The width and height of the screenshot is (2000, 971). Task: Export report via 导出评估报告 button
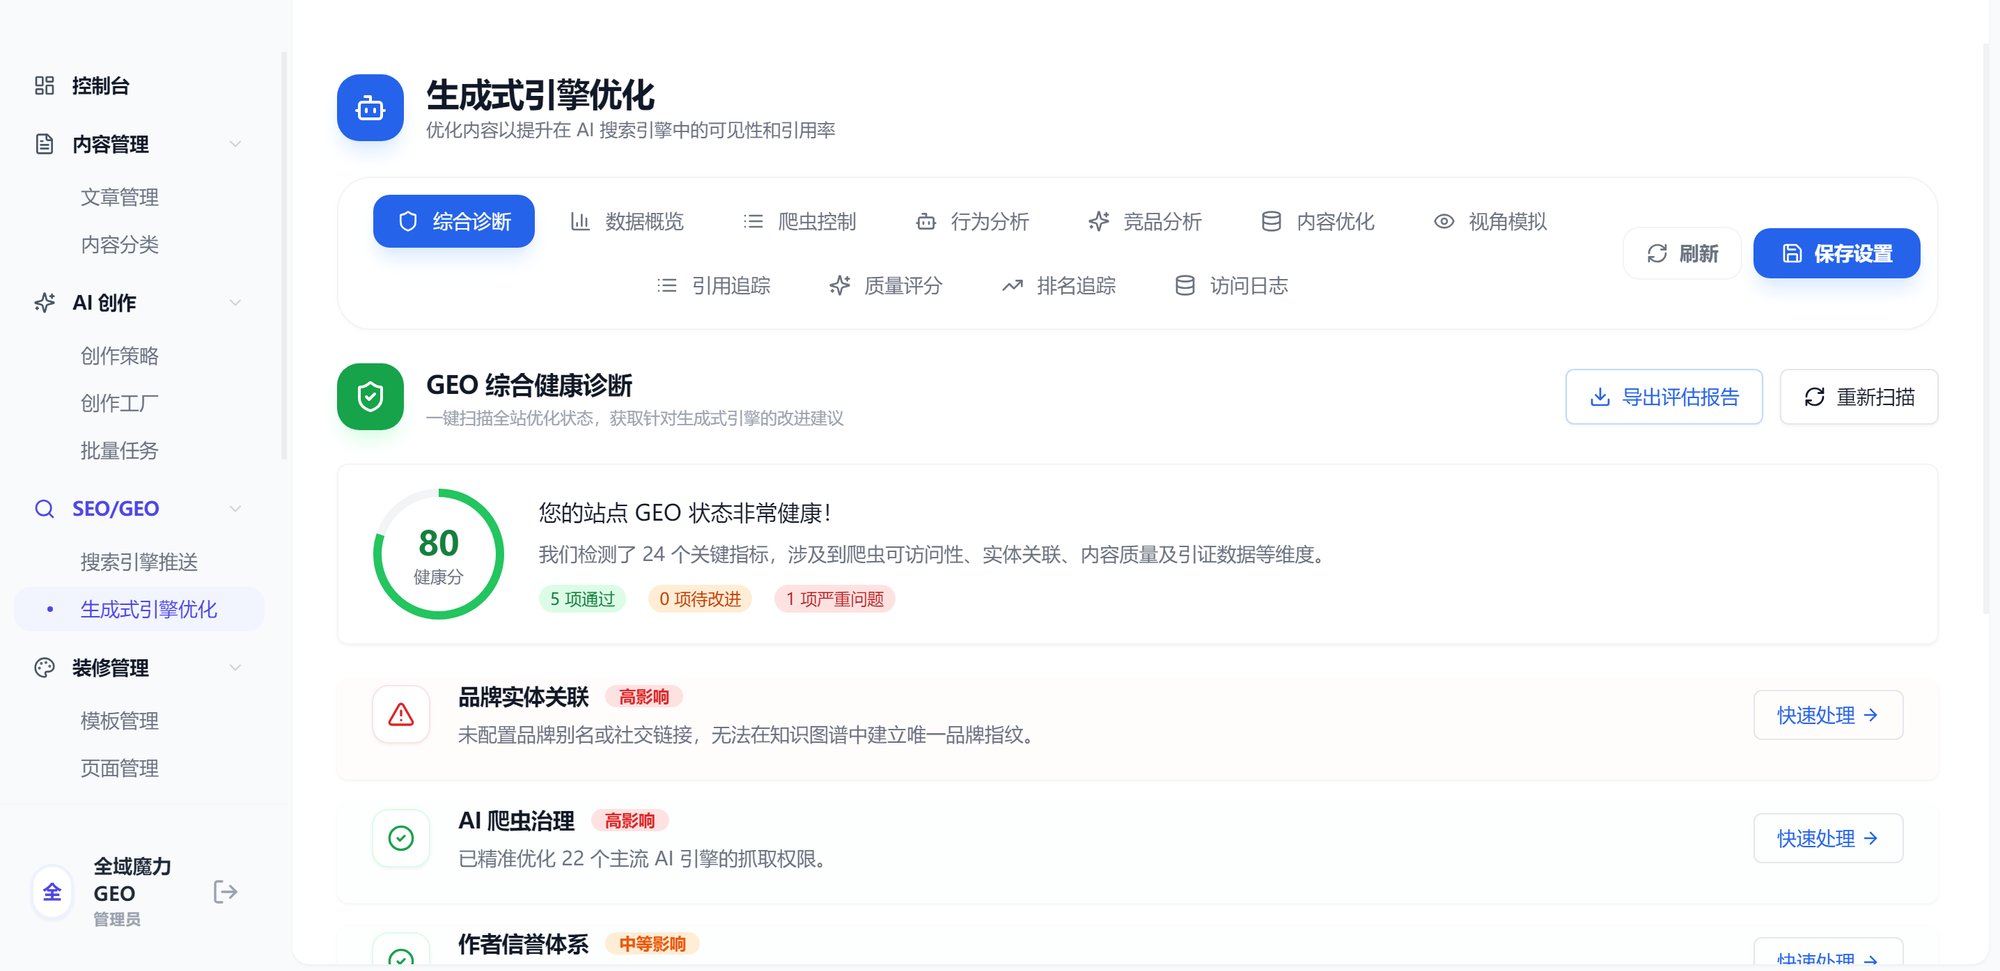(x=1664, y=397)
